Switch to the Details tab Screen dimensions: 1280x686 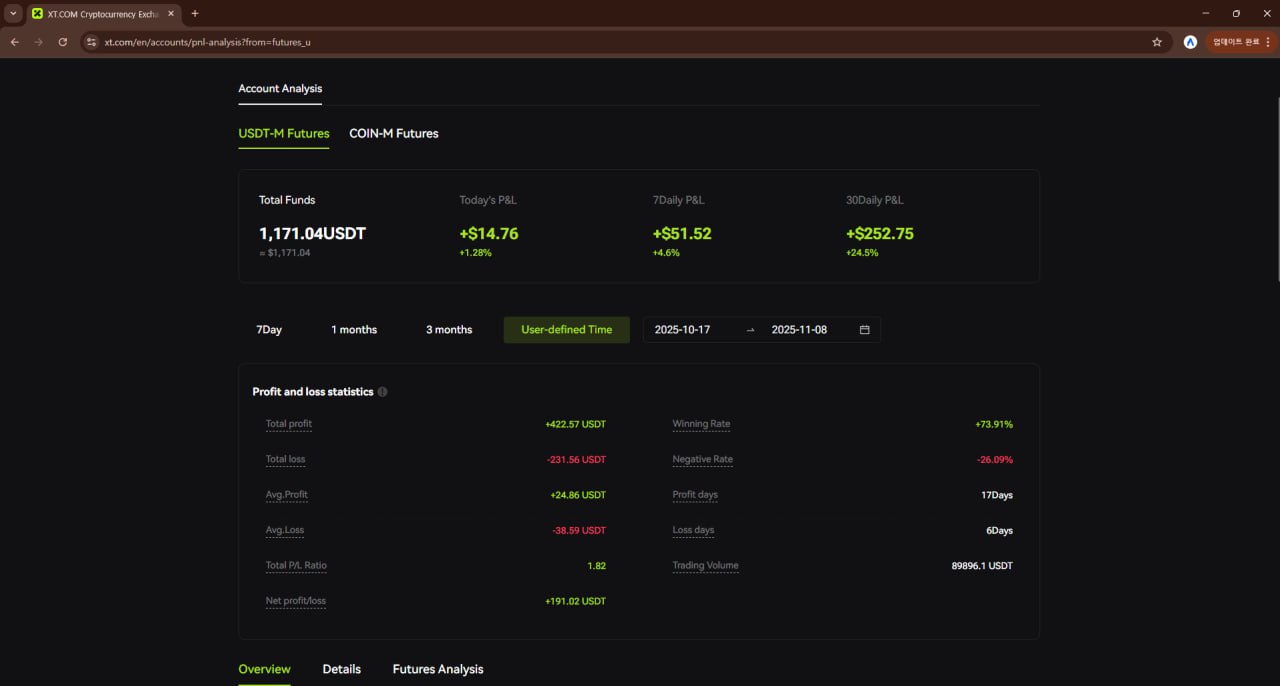[x=342, y=669]
